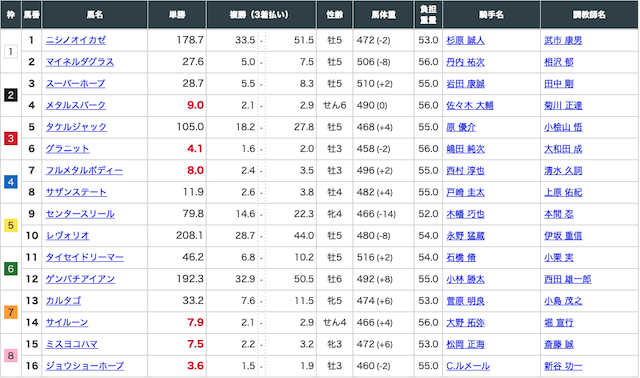
Task: Open horse link ニシノオイカゼ
Action: click(x=76, y=40)
